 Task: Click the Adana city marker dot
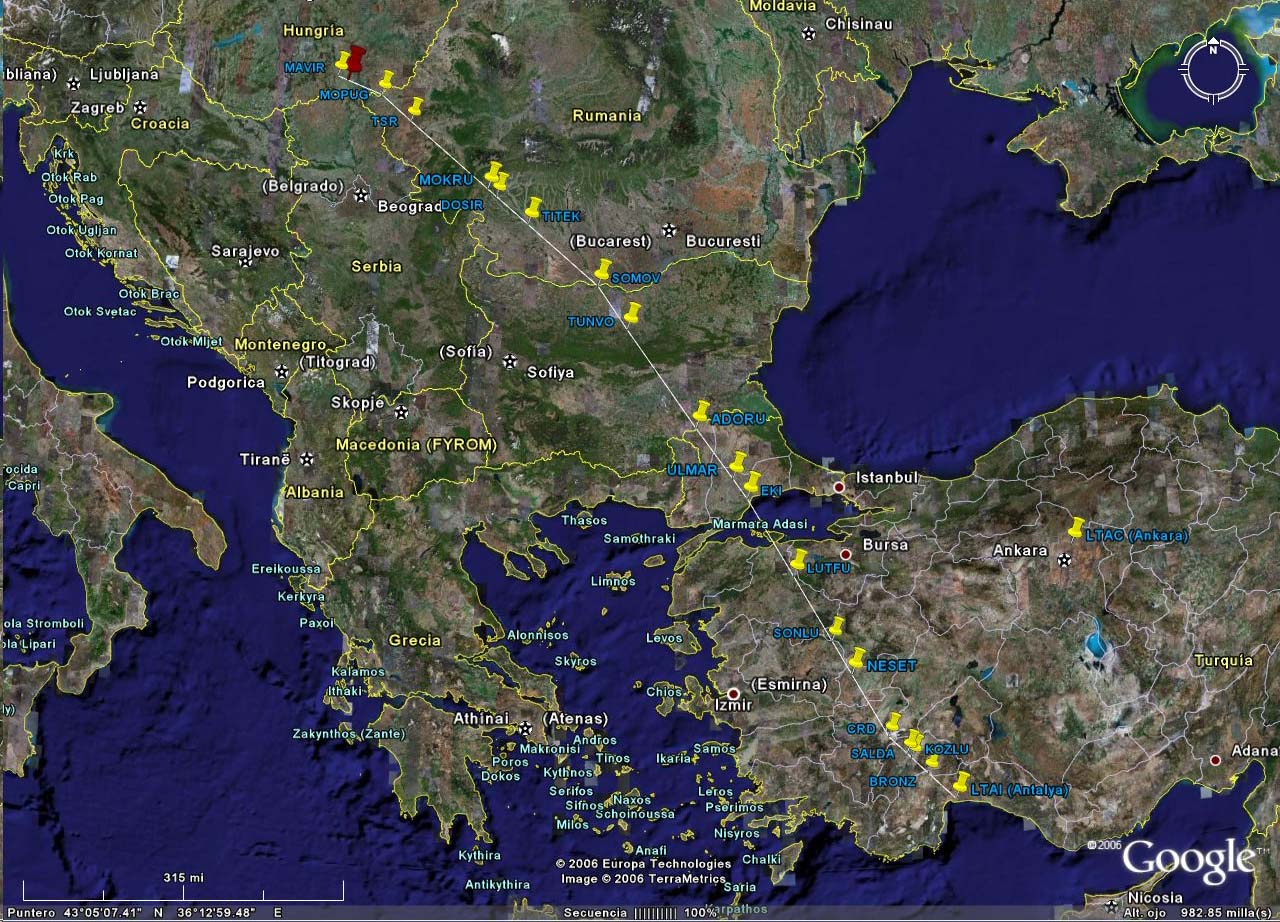click(1216, 761)
